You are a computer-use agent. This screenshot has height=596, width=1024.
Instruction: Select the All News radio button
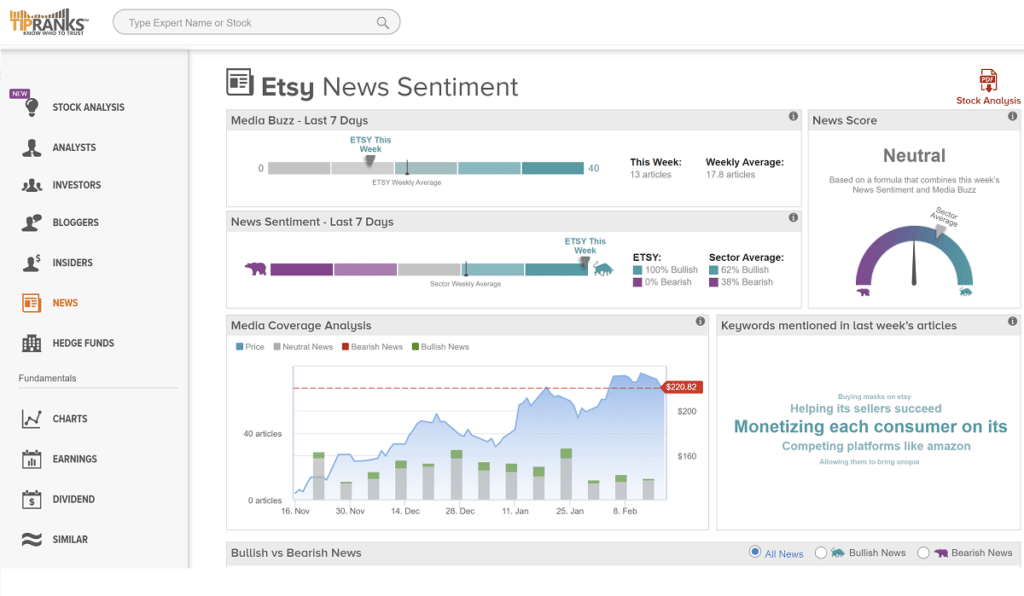coord(755,552)
